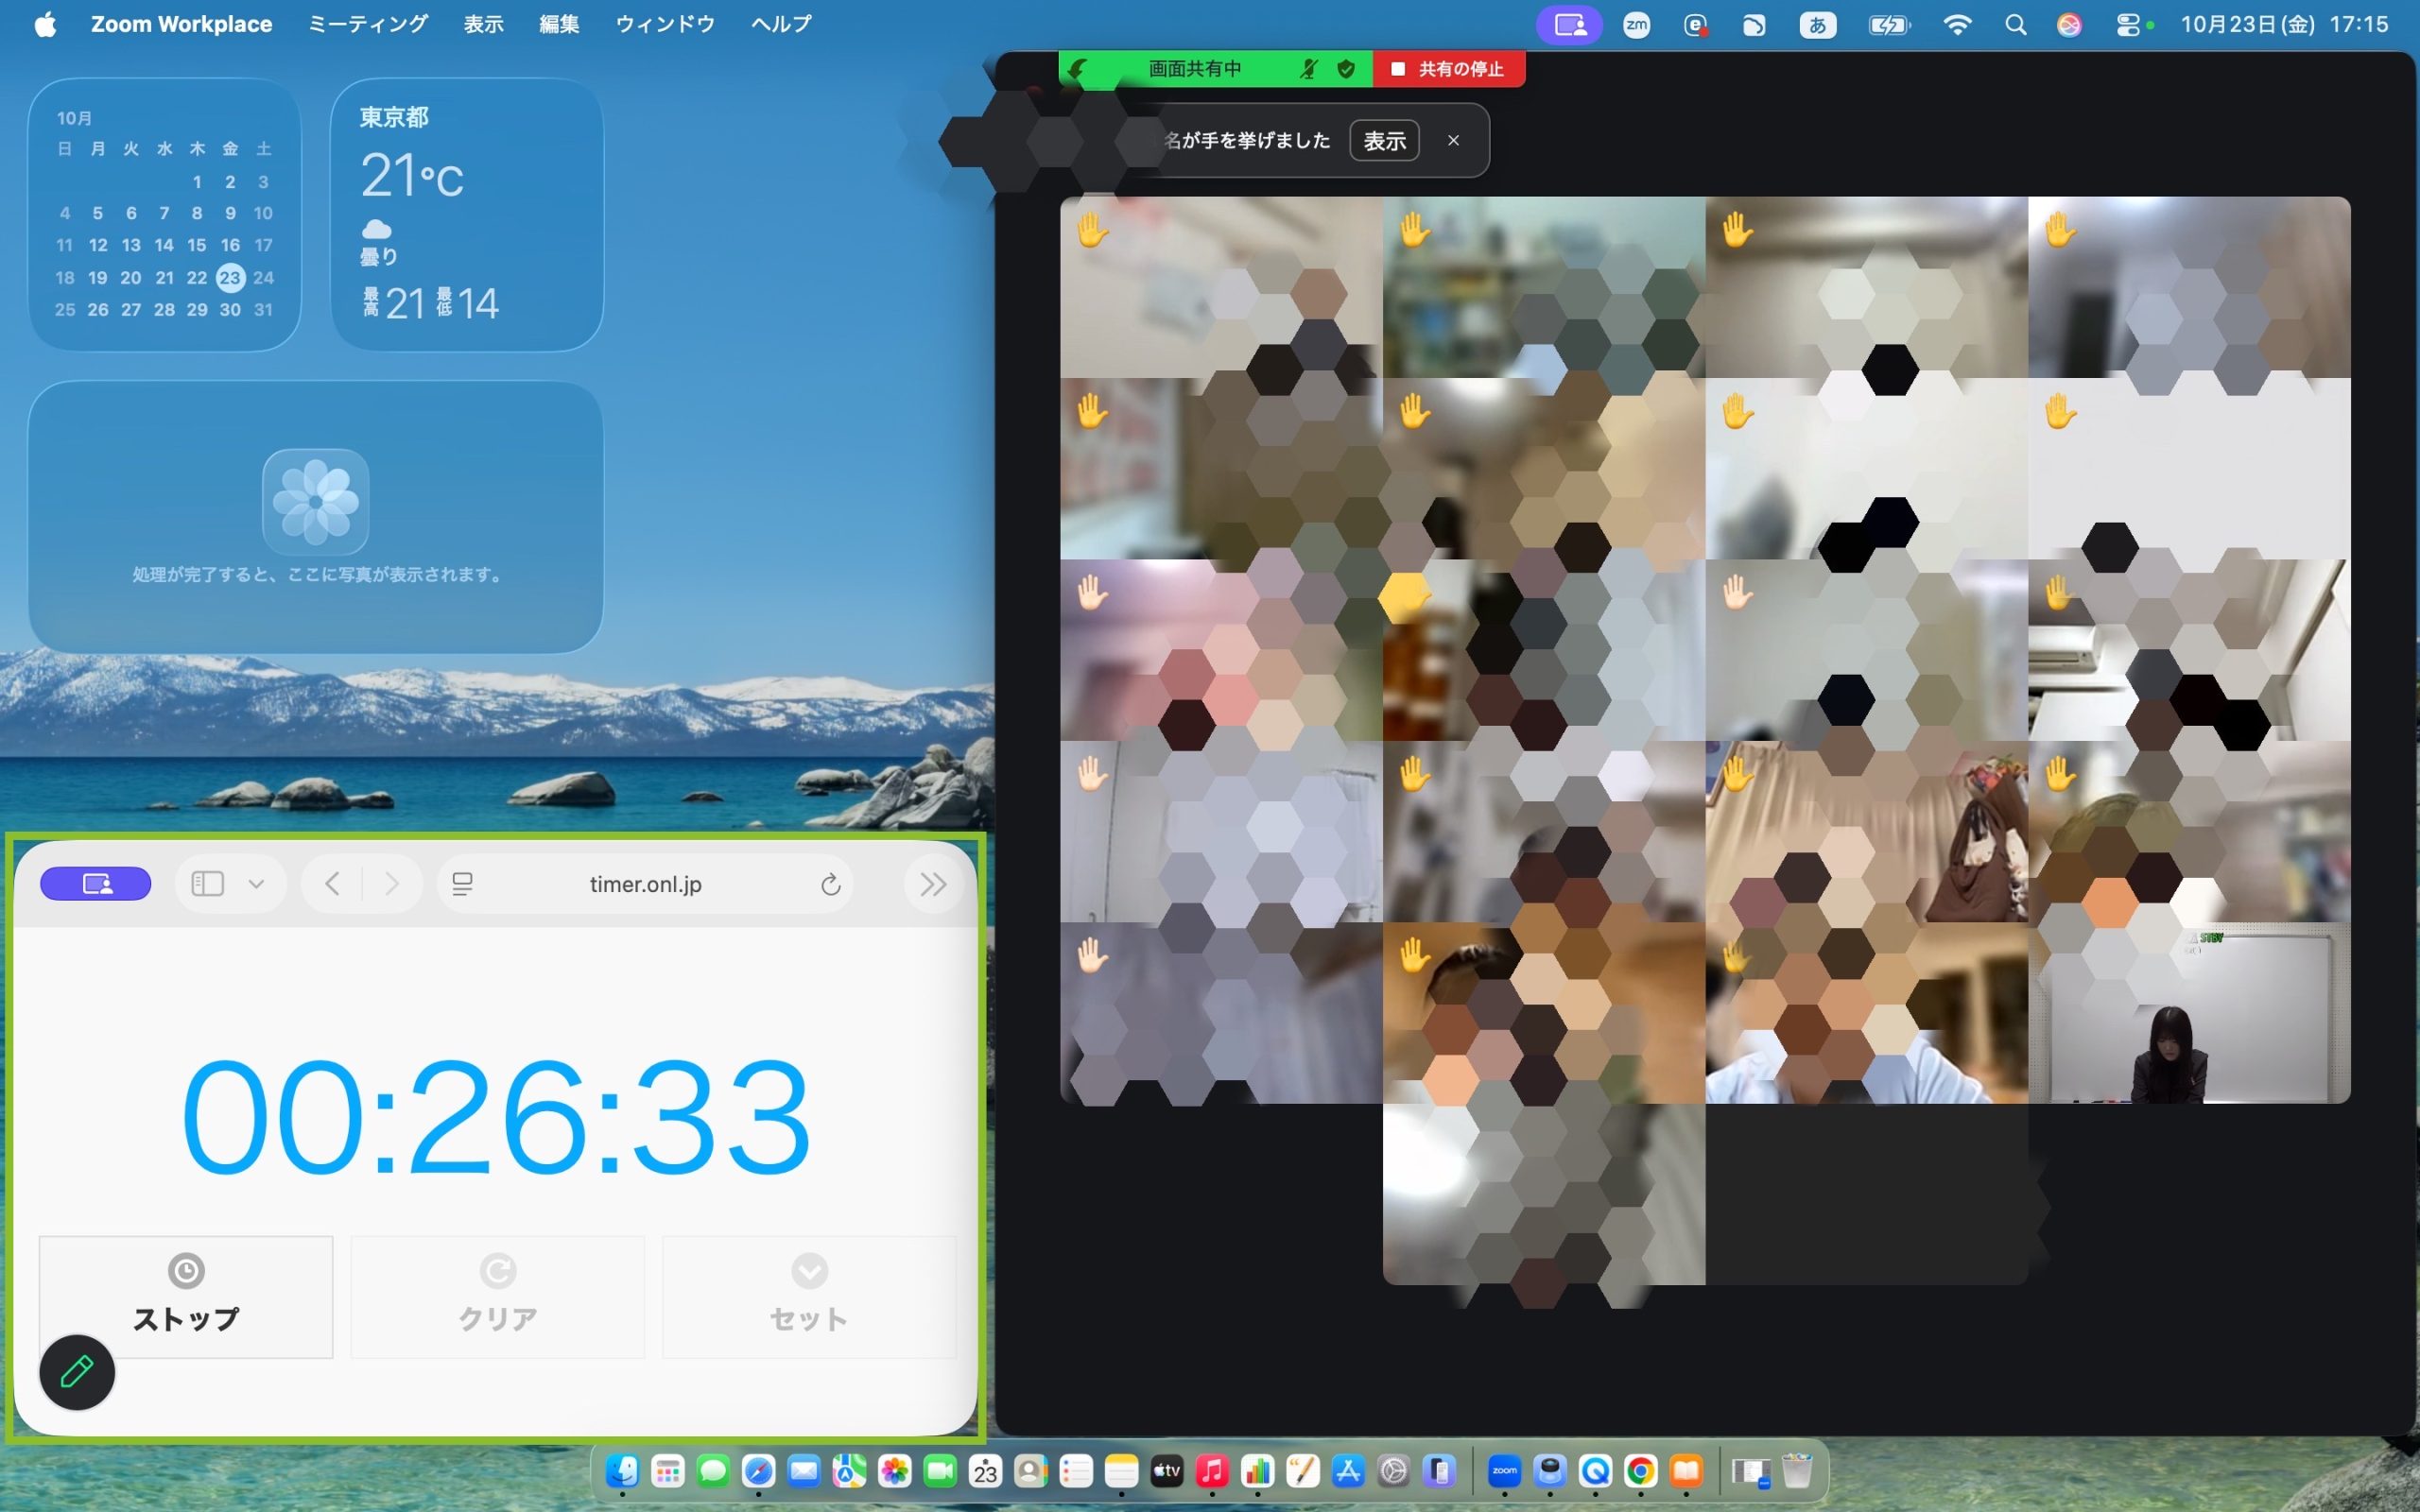The image size is (2420, 1512).
Task: Open the battery status menu
Action: pos(1888,25)
